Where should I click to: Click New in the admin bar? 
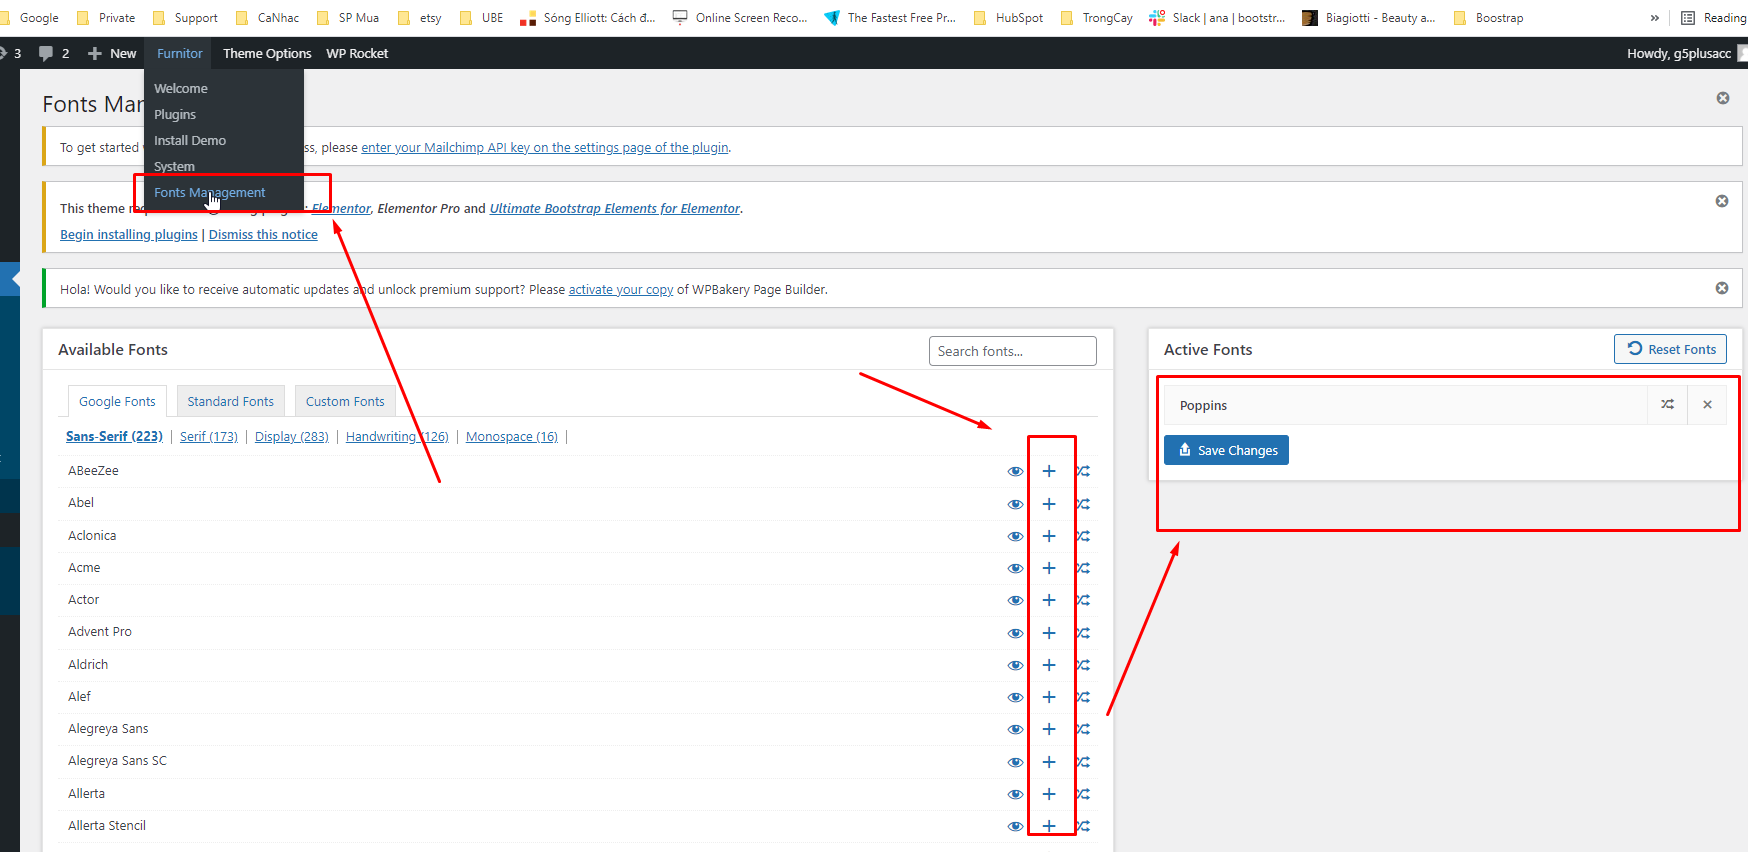pos(112,53)
